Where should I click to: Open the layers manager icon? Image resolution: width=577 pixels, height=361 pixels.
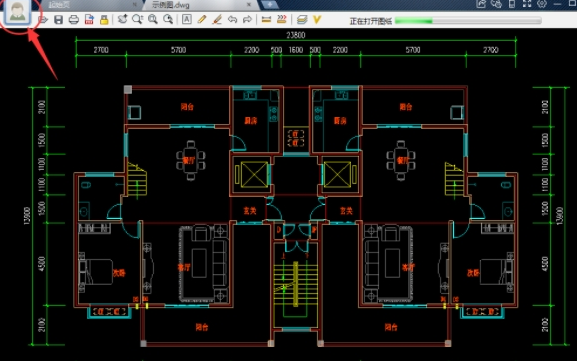tap(302, 19)
